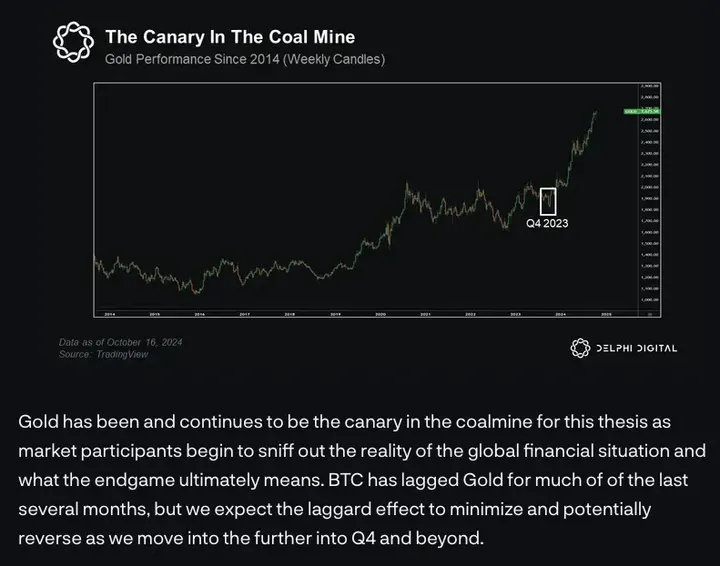Image resolution: width=720 pixels, height=566 pixels.
Task: Click the 2,000.00 level on the price axis
Action: [x=649, y=187]
